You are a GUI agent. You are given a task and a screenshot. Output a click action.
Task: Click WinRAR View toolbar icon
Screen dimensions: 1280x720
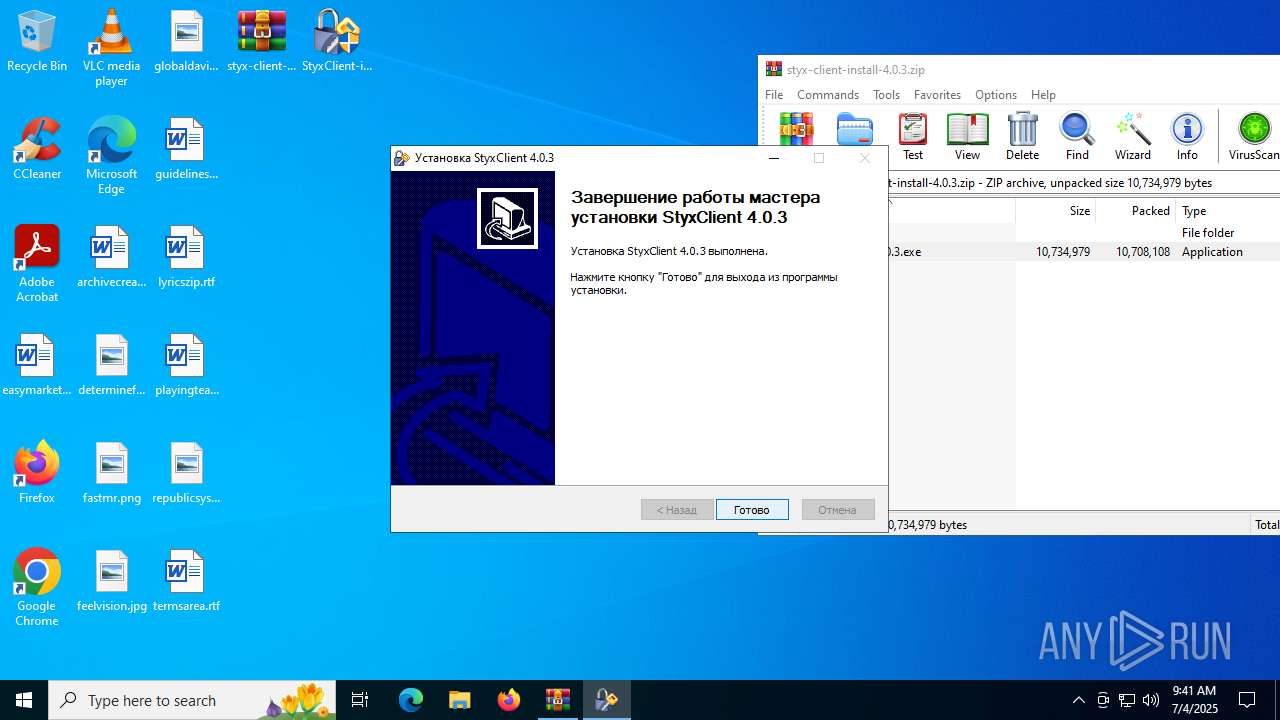pos(967,137)
